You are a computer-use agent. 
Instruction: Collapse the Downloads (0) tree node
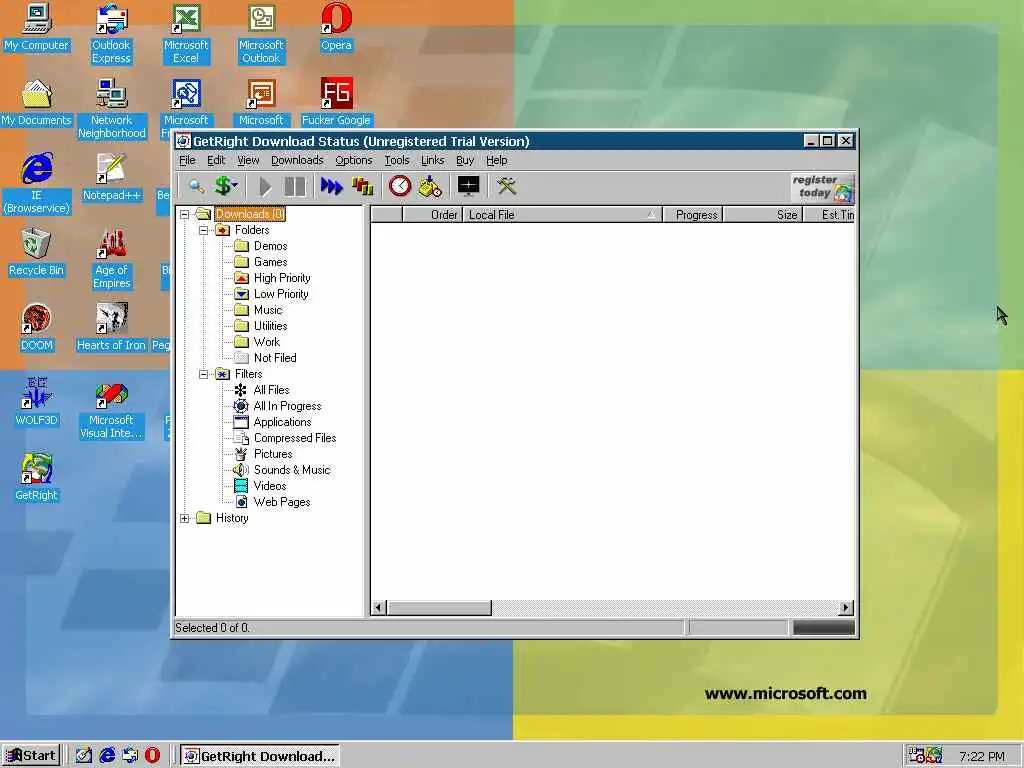(185, 214)
